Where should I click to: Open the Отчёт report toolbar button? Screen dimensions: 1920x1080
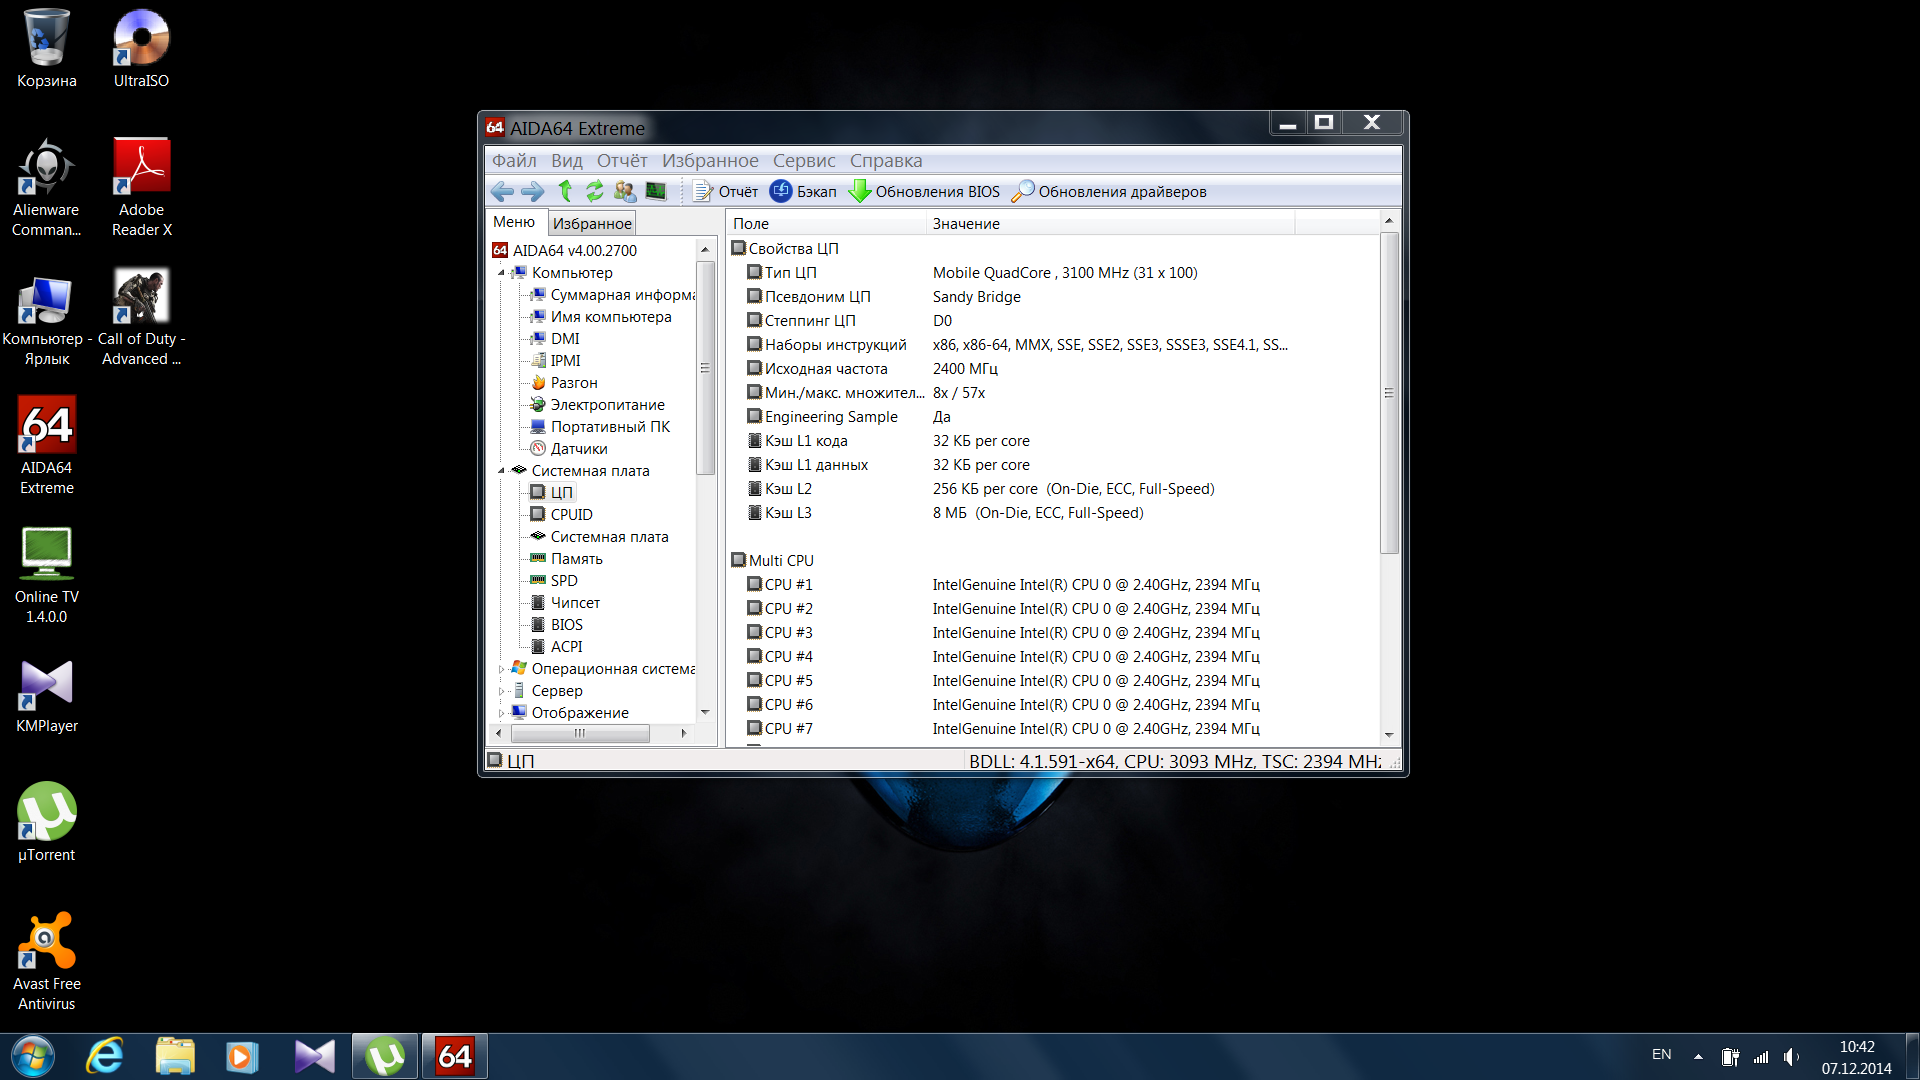(726, 191)
